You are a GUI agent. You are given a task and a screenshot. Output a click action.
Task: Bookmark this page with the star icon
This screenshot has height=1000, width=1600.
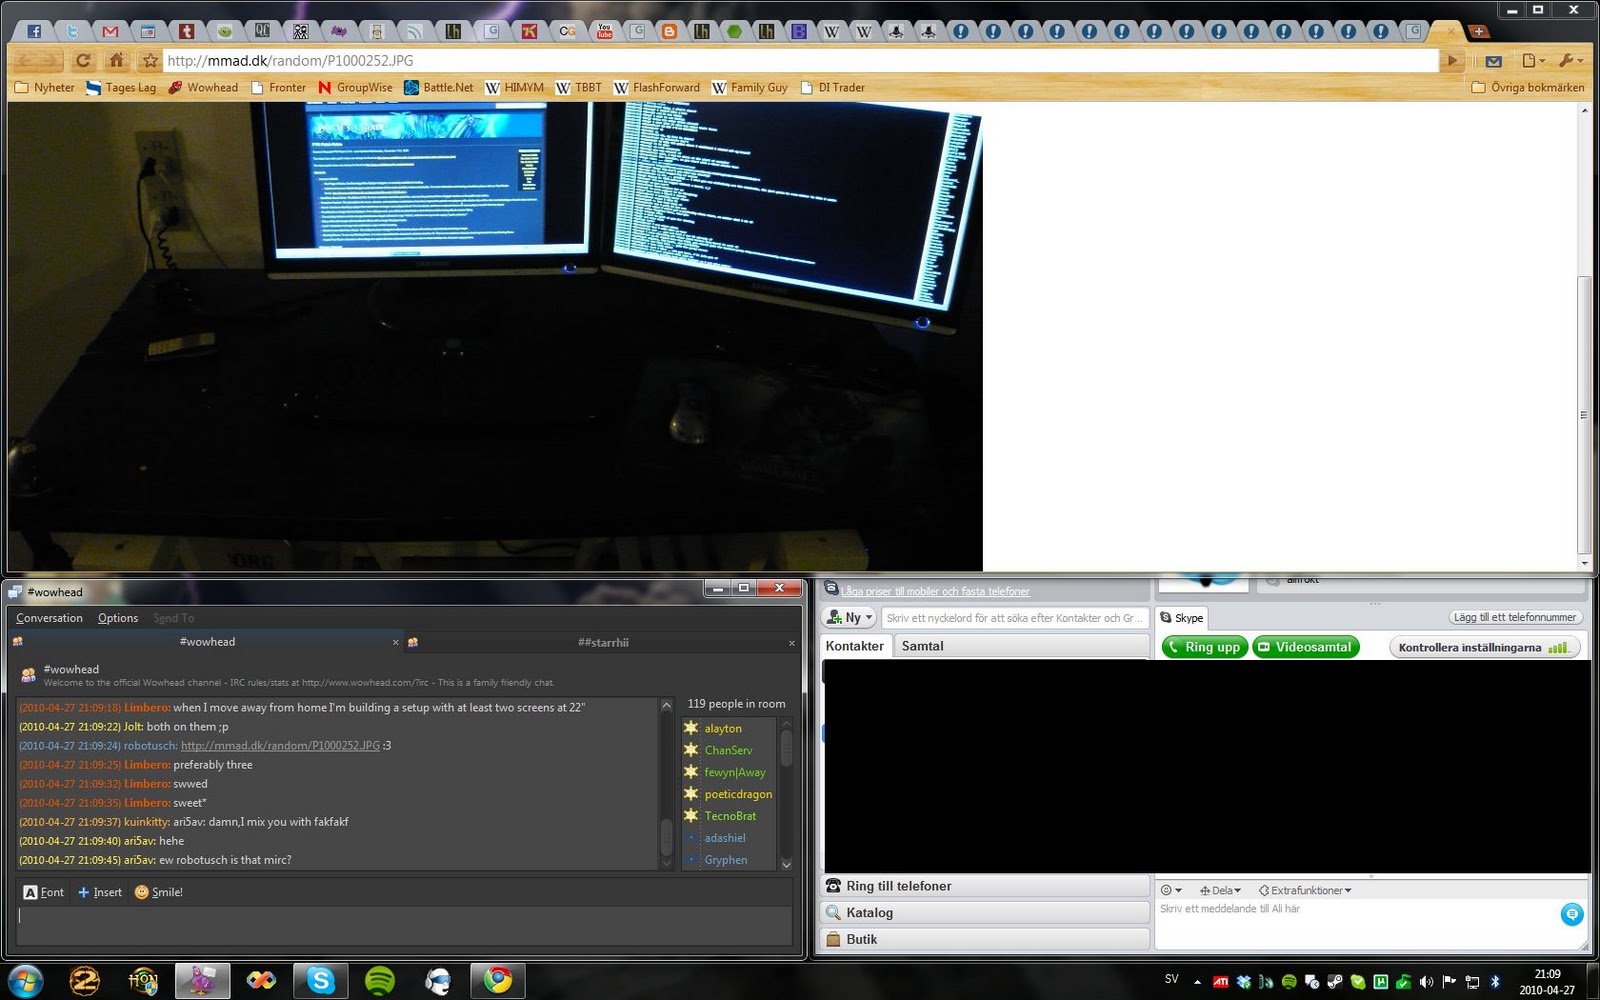[150, 60]
